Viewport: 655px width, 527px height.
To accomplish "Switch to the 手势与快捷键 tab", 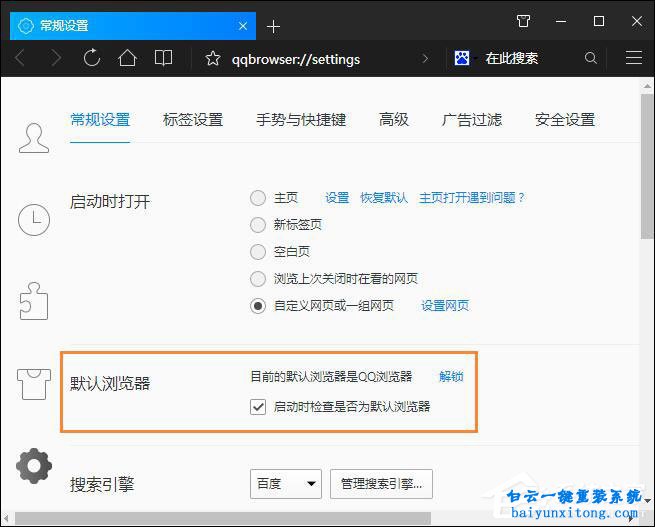I will pos(301,120).
